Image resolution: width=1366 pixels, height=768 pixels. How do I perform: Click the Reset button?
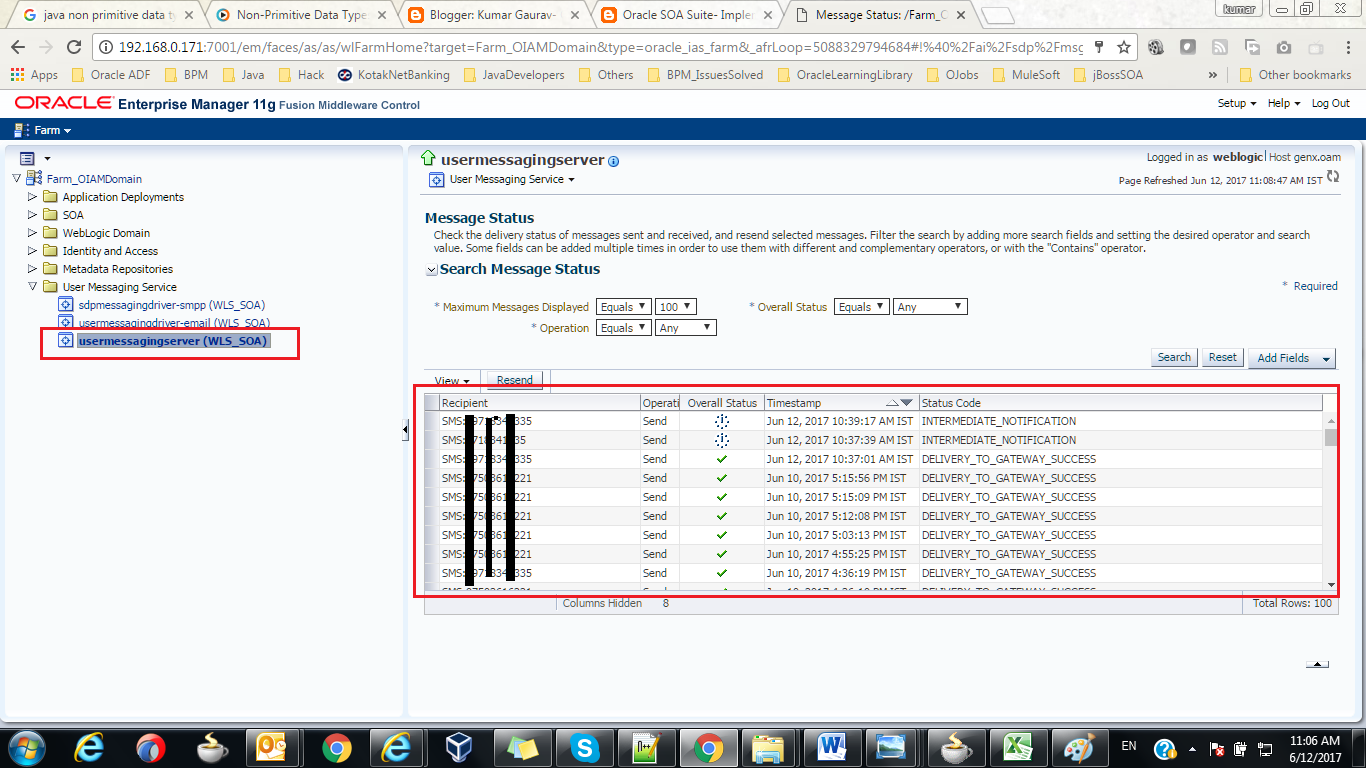point(1222,358)
